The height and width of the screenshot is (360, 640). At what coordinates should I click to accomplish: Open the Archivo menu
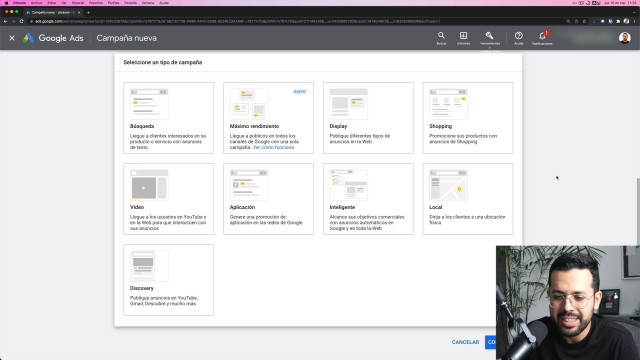point(37,3)
